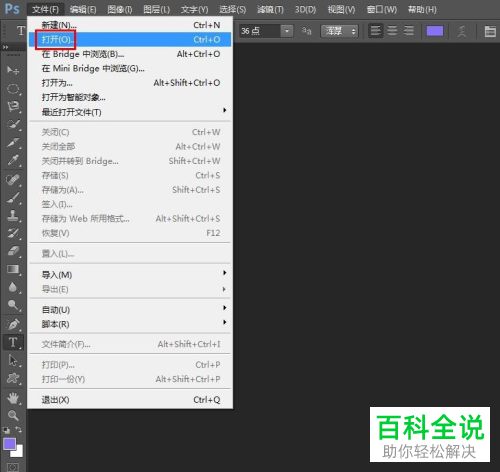Open the 图层(L) menu

[x=157, y=9]
